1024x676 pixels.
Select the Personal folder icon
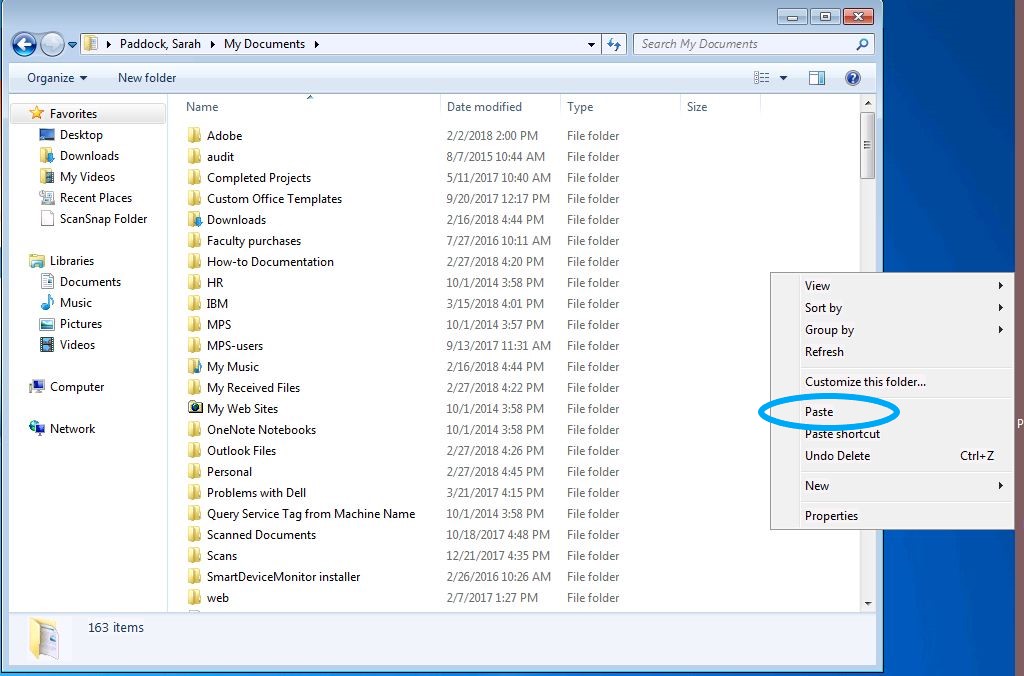point(194,472)
